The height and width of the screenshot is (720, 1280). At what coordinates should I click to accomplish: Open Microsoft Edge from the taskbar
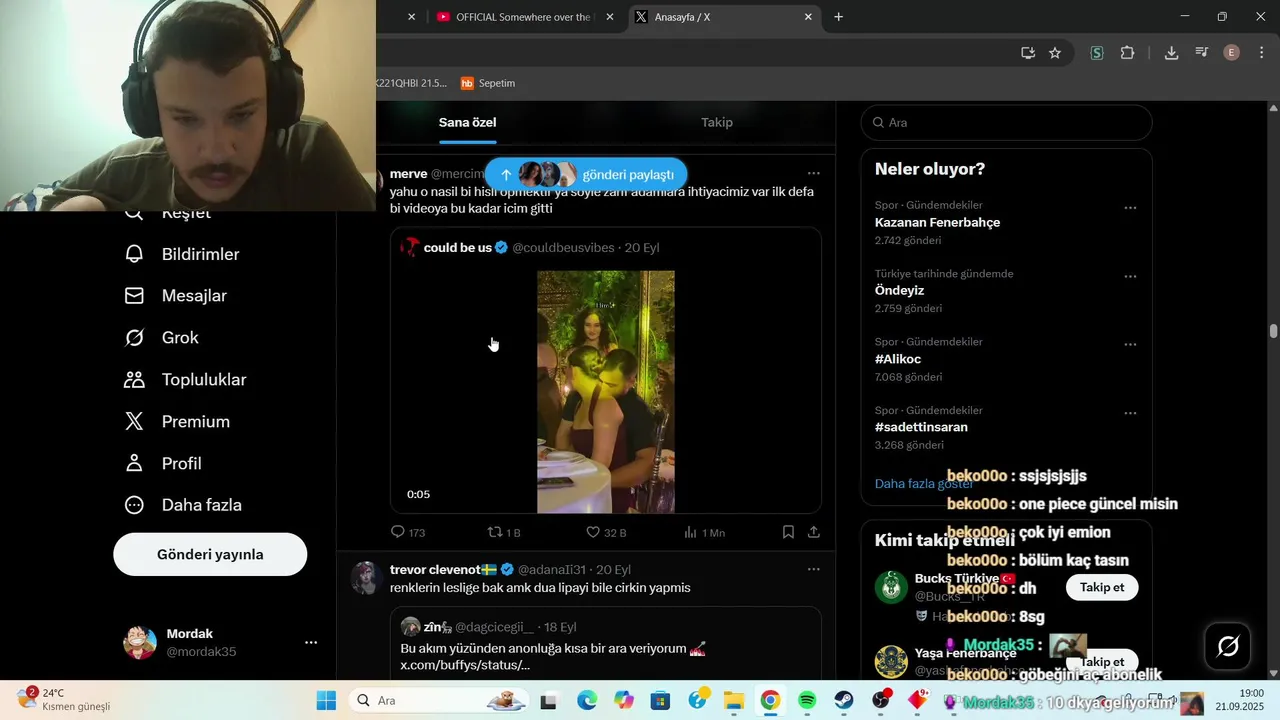click(x=586, y=701)
